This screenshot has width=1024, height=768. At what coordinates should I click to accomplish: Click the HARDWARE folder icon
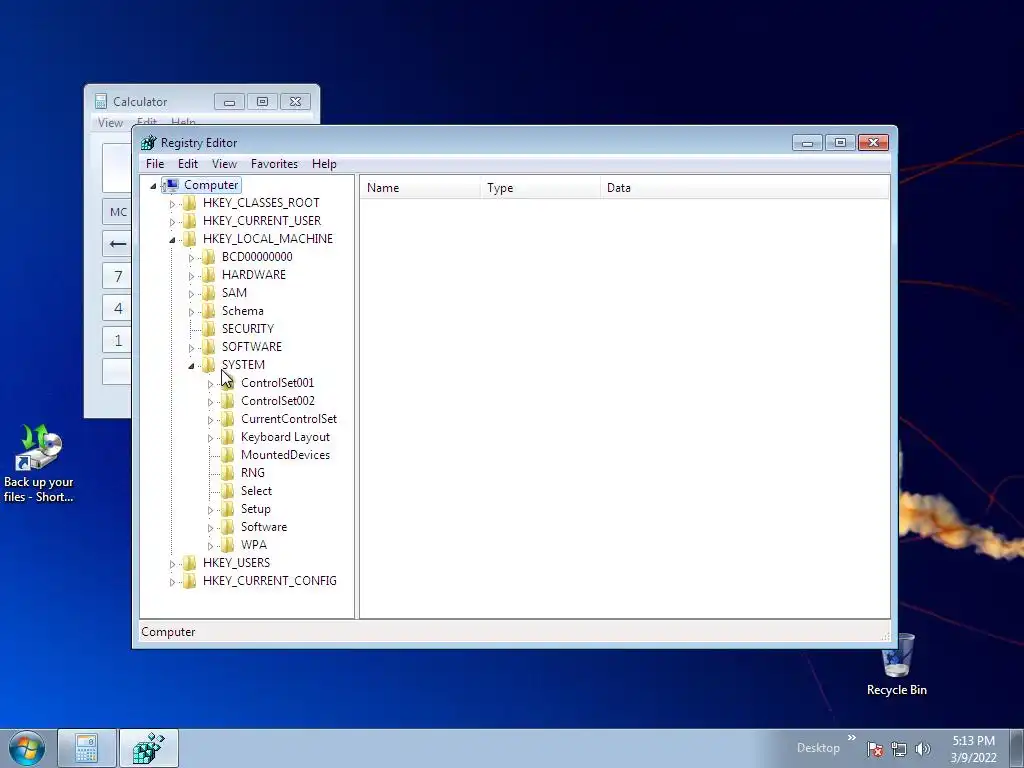click(x=208, y=275)
